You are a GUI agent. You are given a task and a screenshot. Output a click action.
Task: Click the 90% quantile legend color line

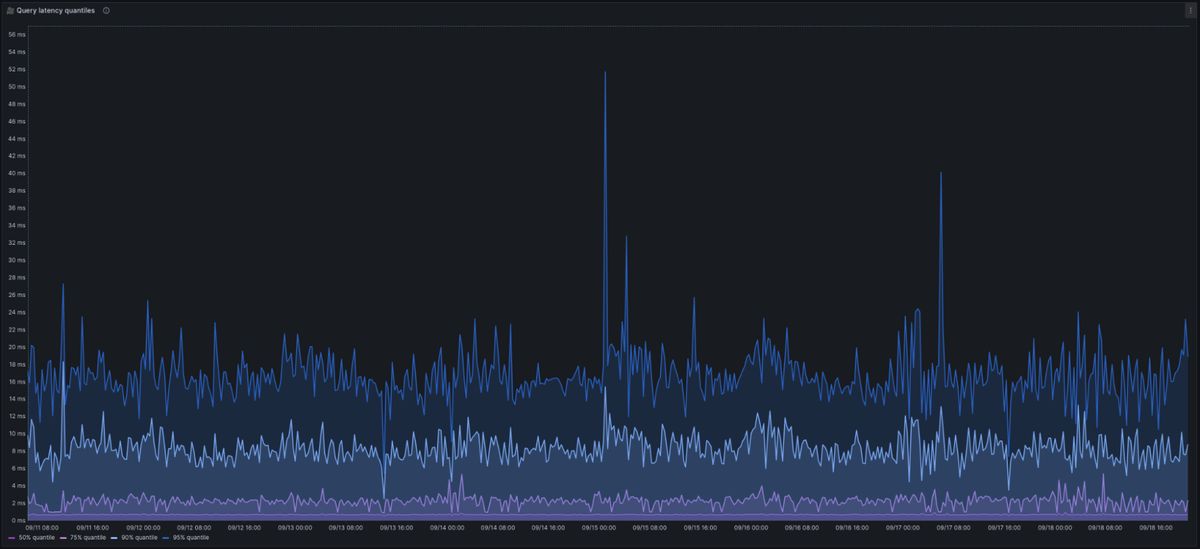114,538
